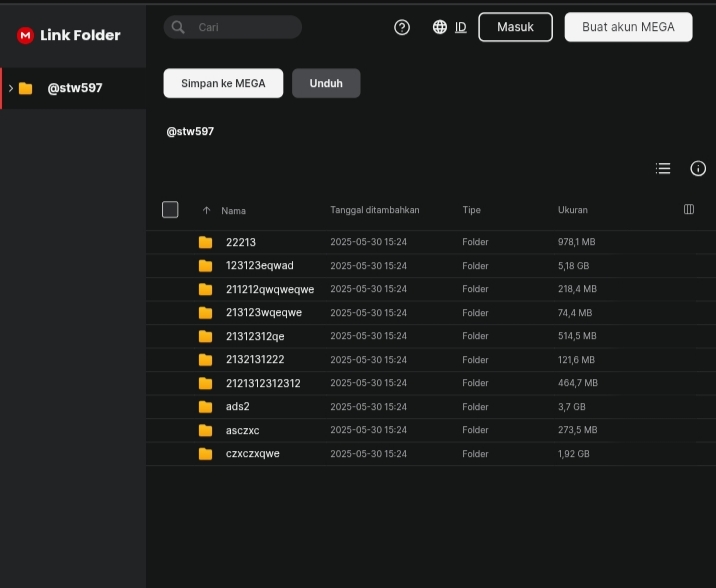The width and height of the screenshot is (716, 588).
Task: Select the folder name ads2
Action: click(x=237, y=407)
